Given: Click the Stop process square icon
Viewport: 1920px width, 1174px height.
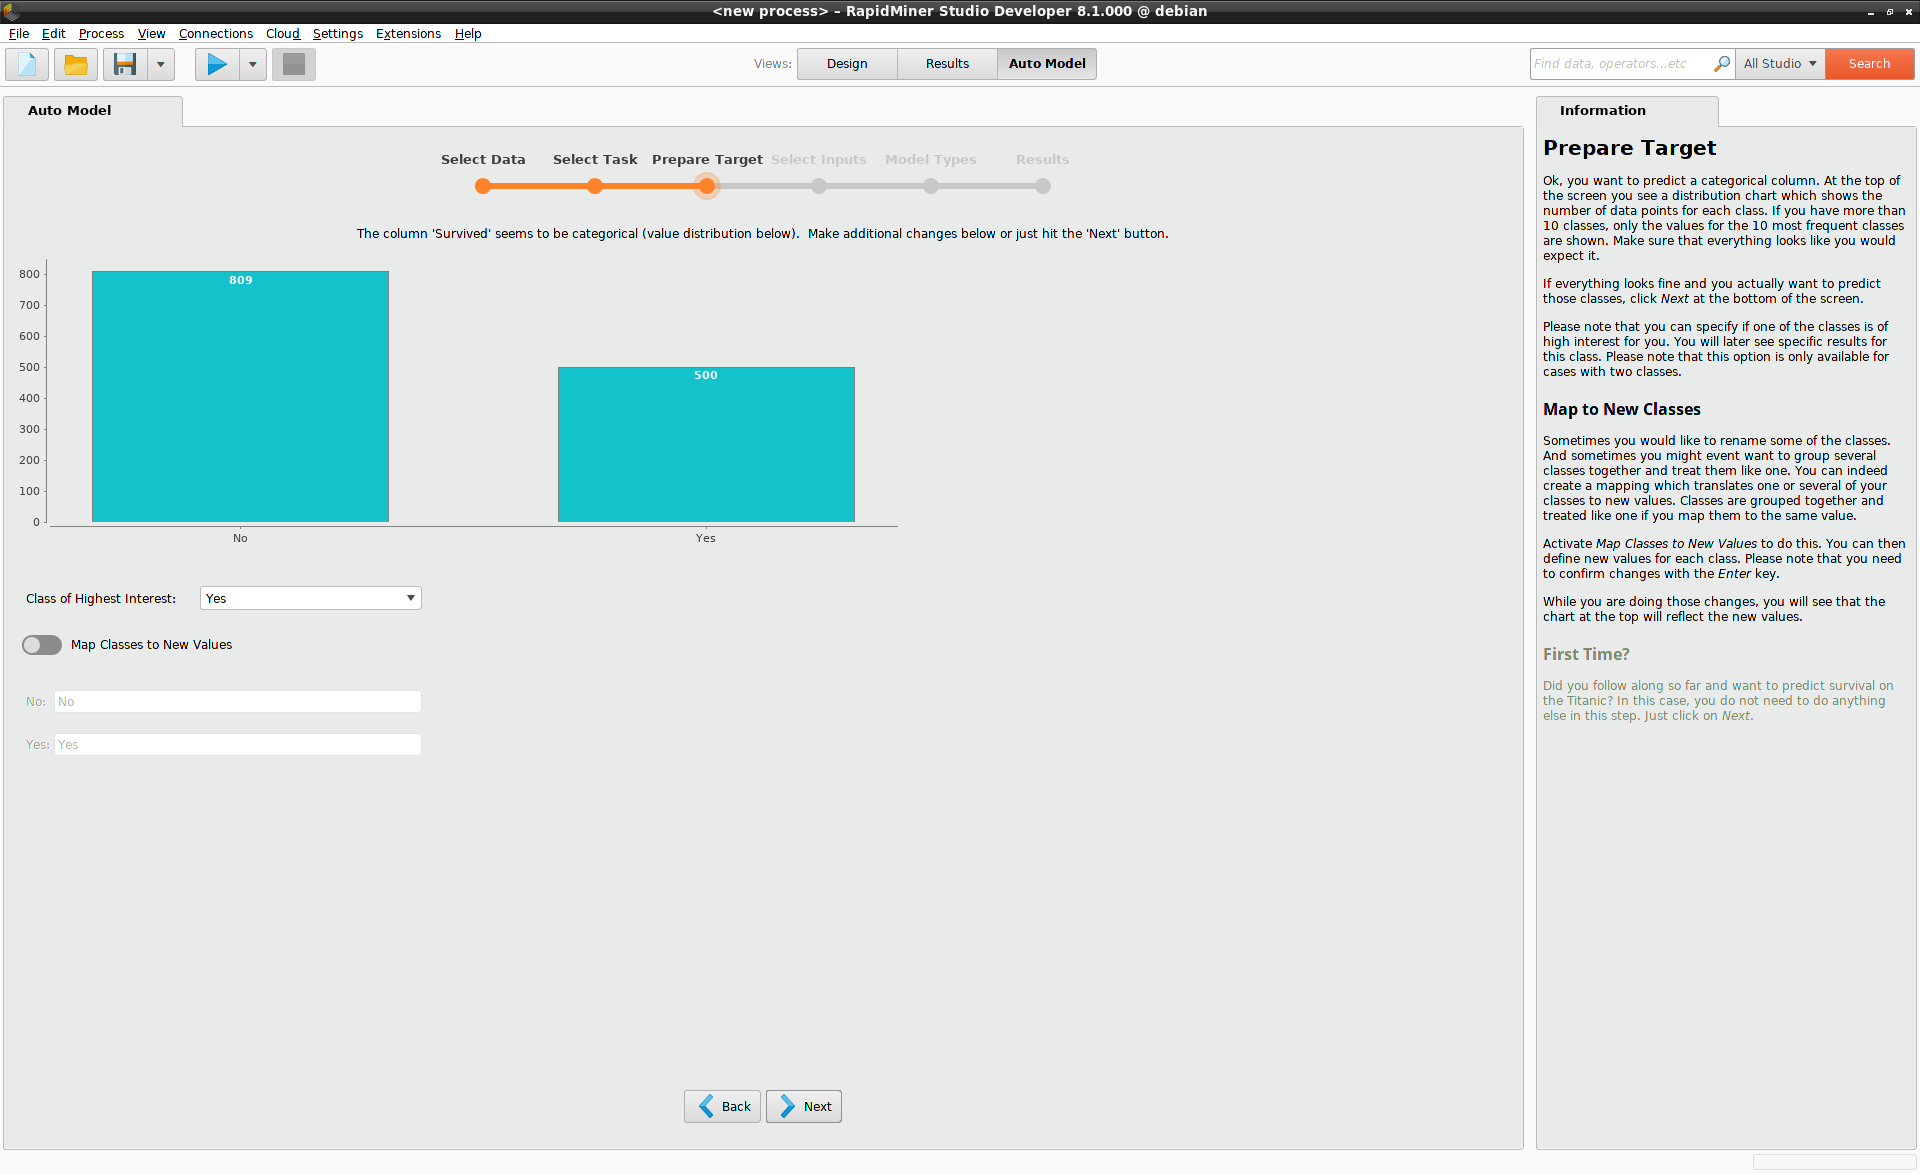Looking at the screenshot, I should pyautogui.click(x=291, y=62).
